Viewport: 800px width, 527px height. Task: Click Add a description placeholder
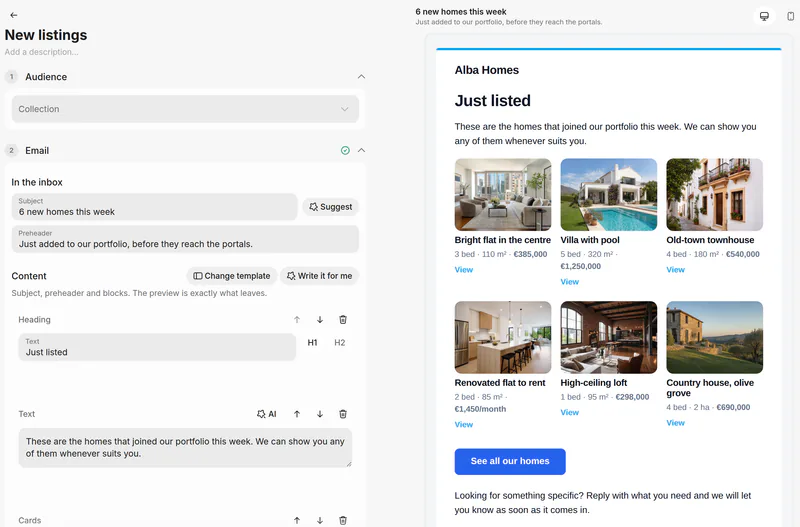coord(42,52)
